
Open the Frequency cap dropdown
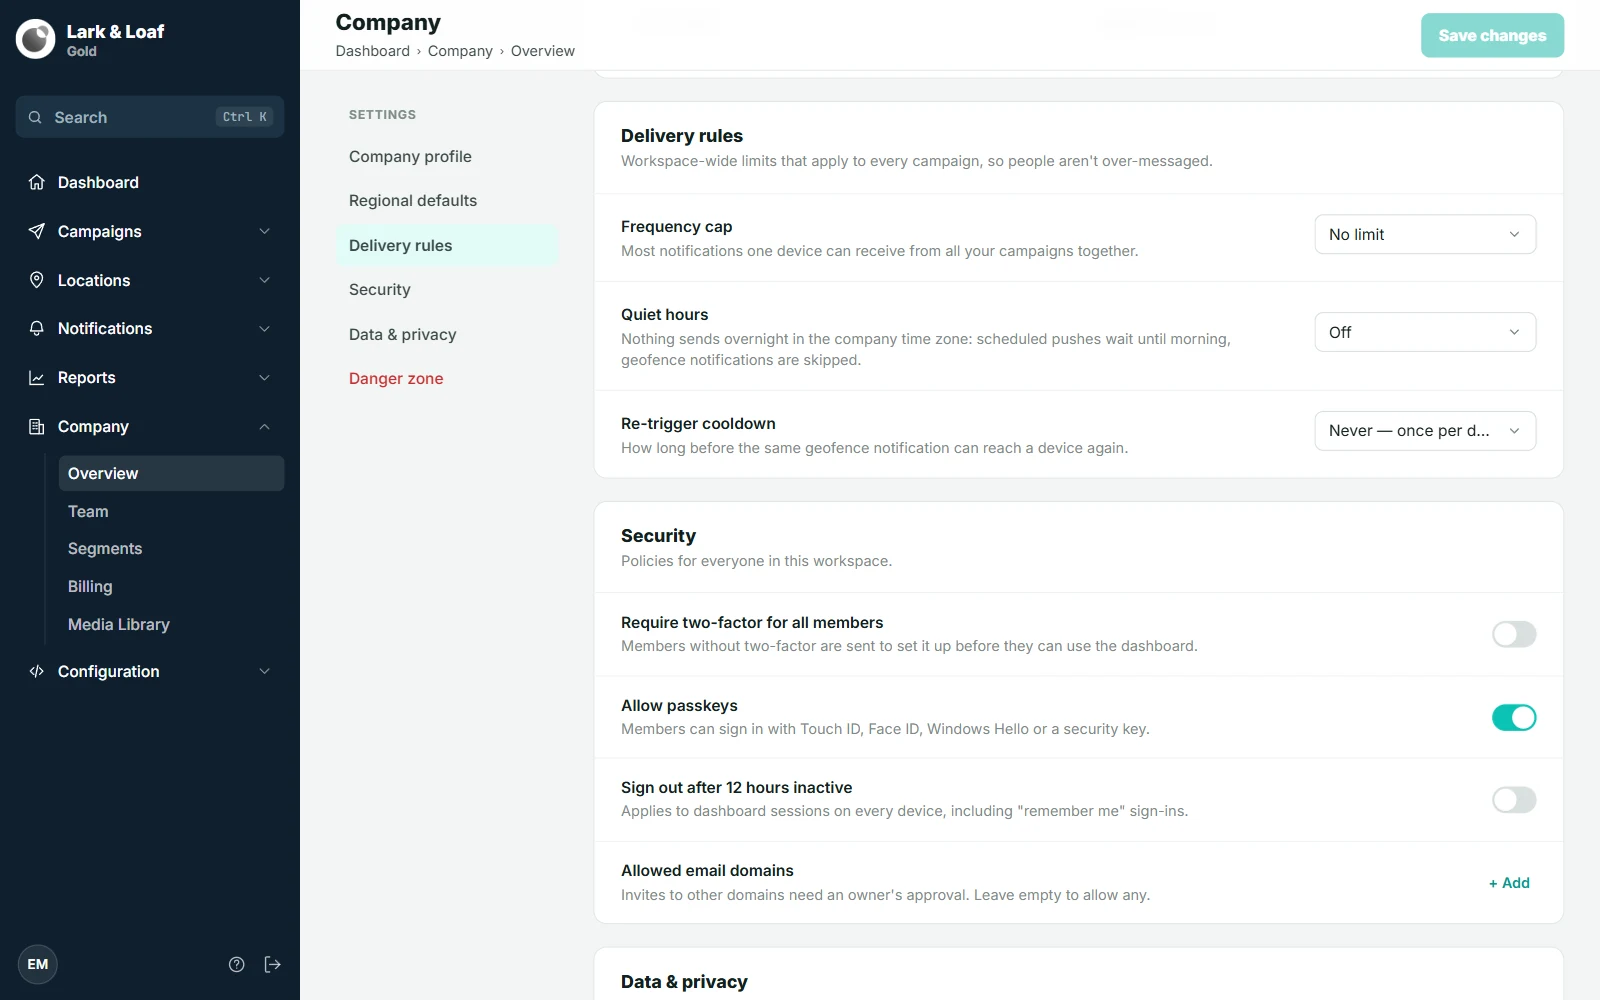coord(1425,234)
